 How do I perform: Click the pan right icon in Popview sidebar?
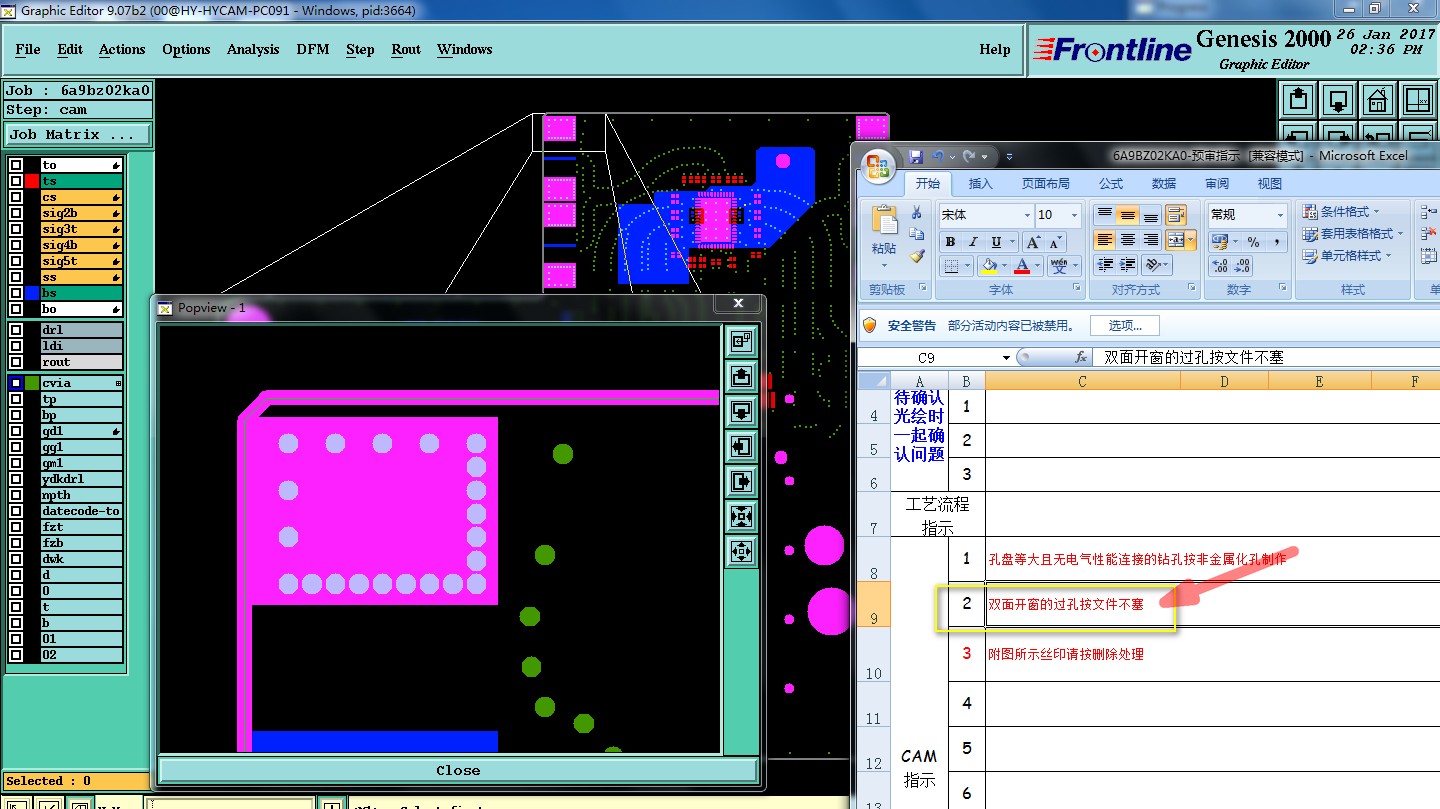click(x=741, y=481)
